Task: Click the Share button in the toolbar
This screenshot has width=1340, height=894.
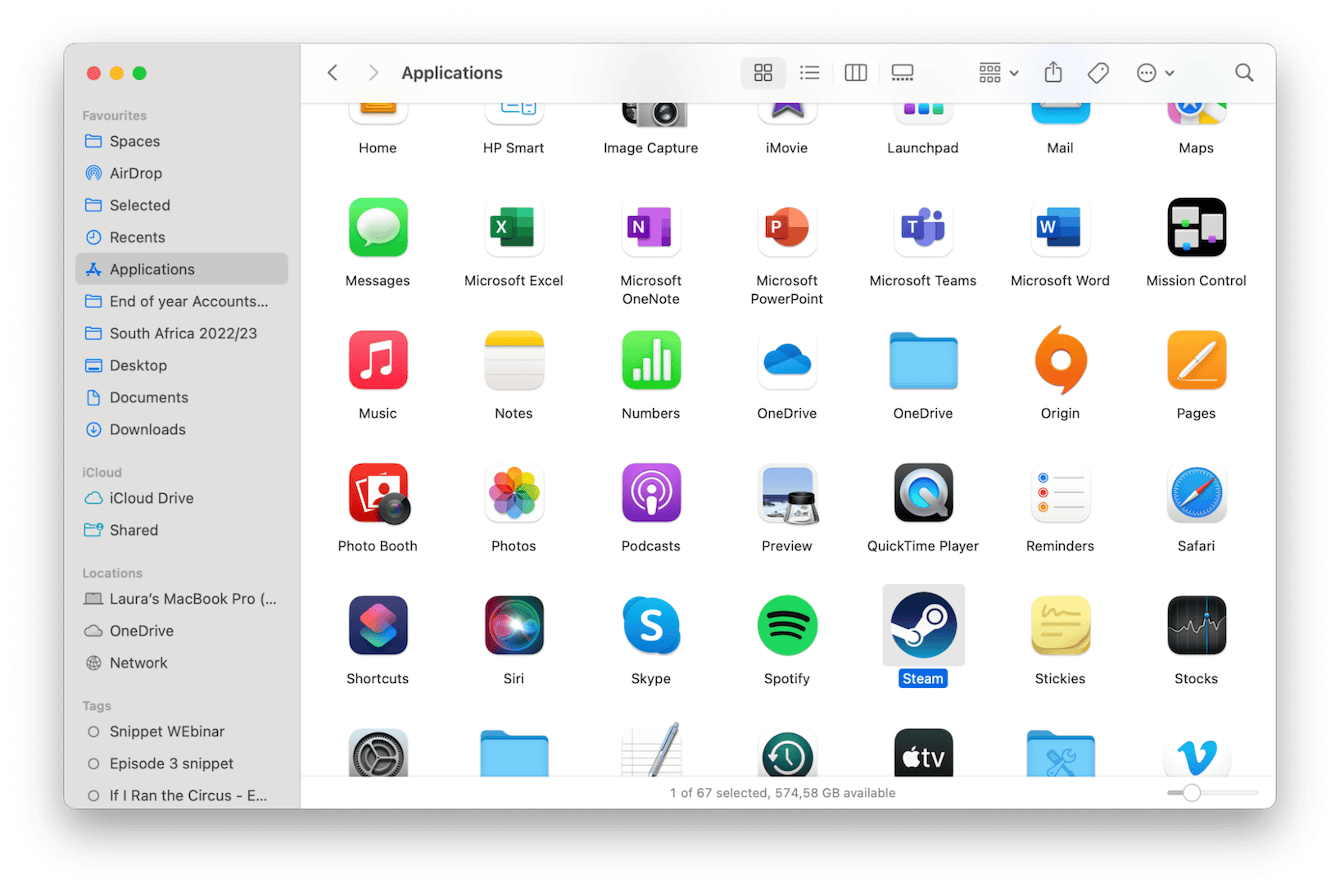Action: point(1052,72)
